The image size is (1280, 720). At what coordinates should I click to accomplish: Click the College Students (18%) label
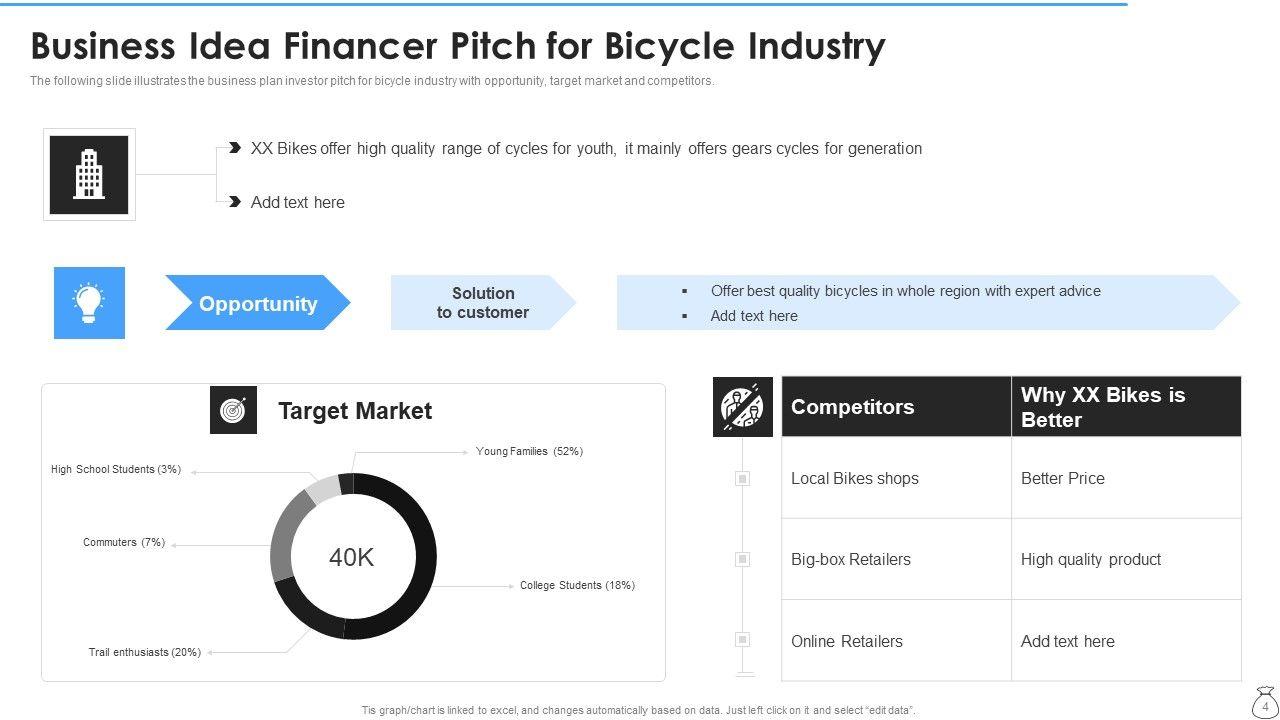coord(577,586)
